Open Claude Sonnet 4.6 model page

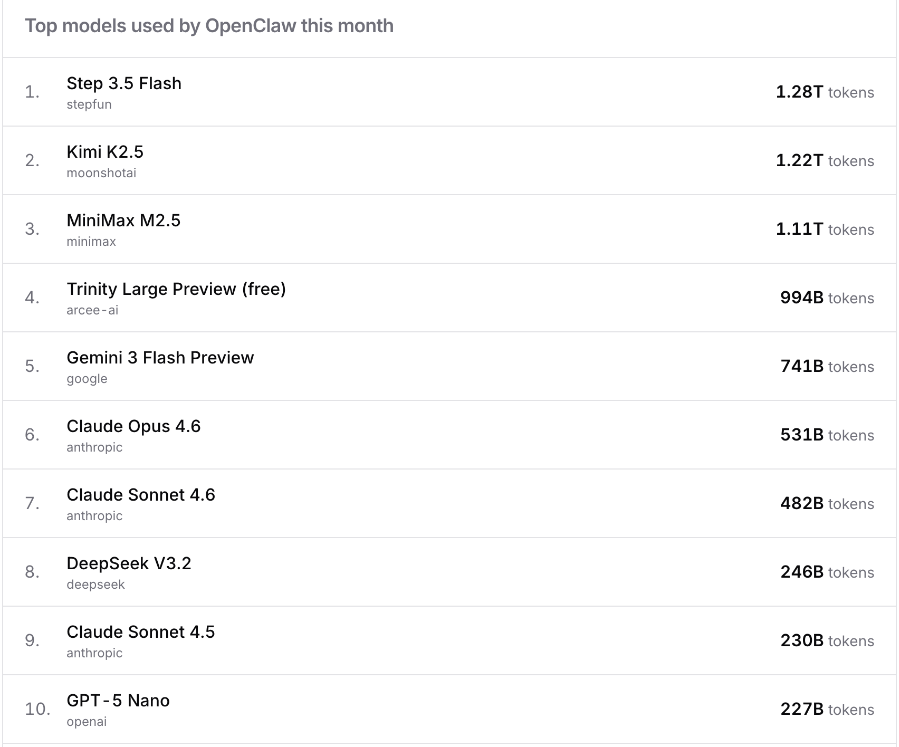click(x=141, y=495)
